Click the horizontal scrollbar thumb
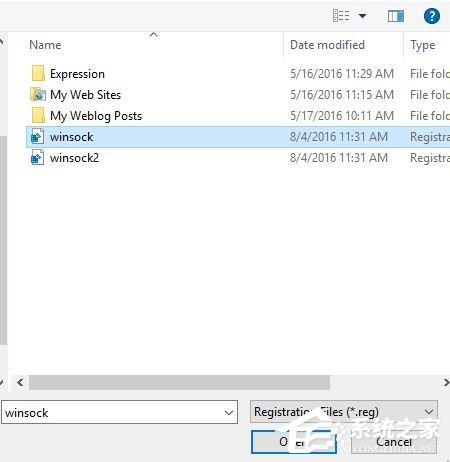Screen dimensions: 450x462 [179, 382]
